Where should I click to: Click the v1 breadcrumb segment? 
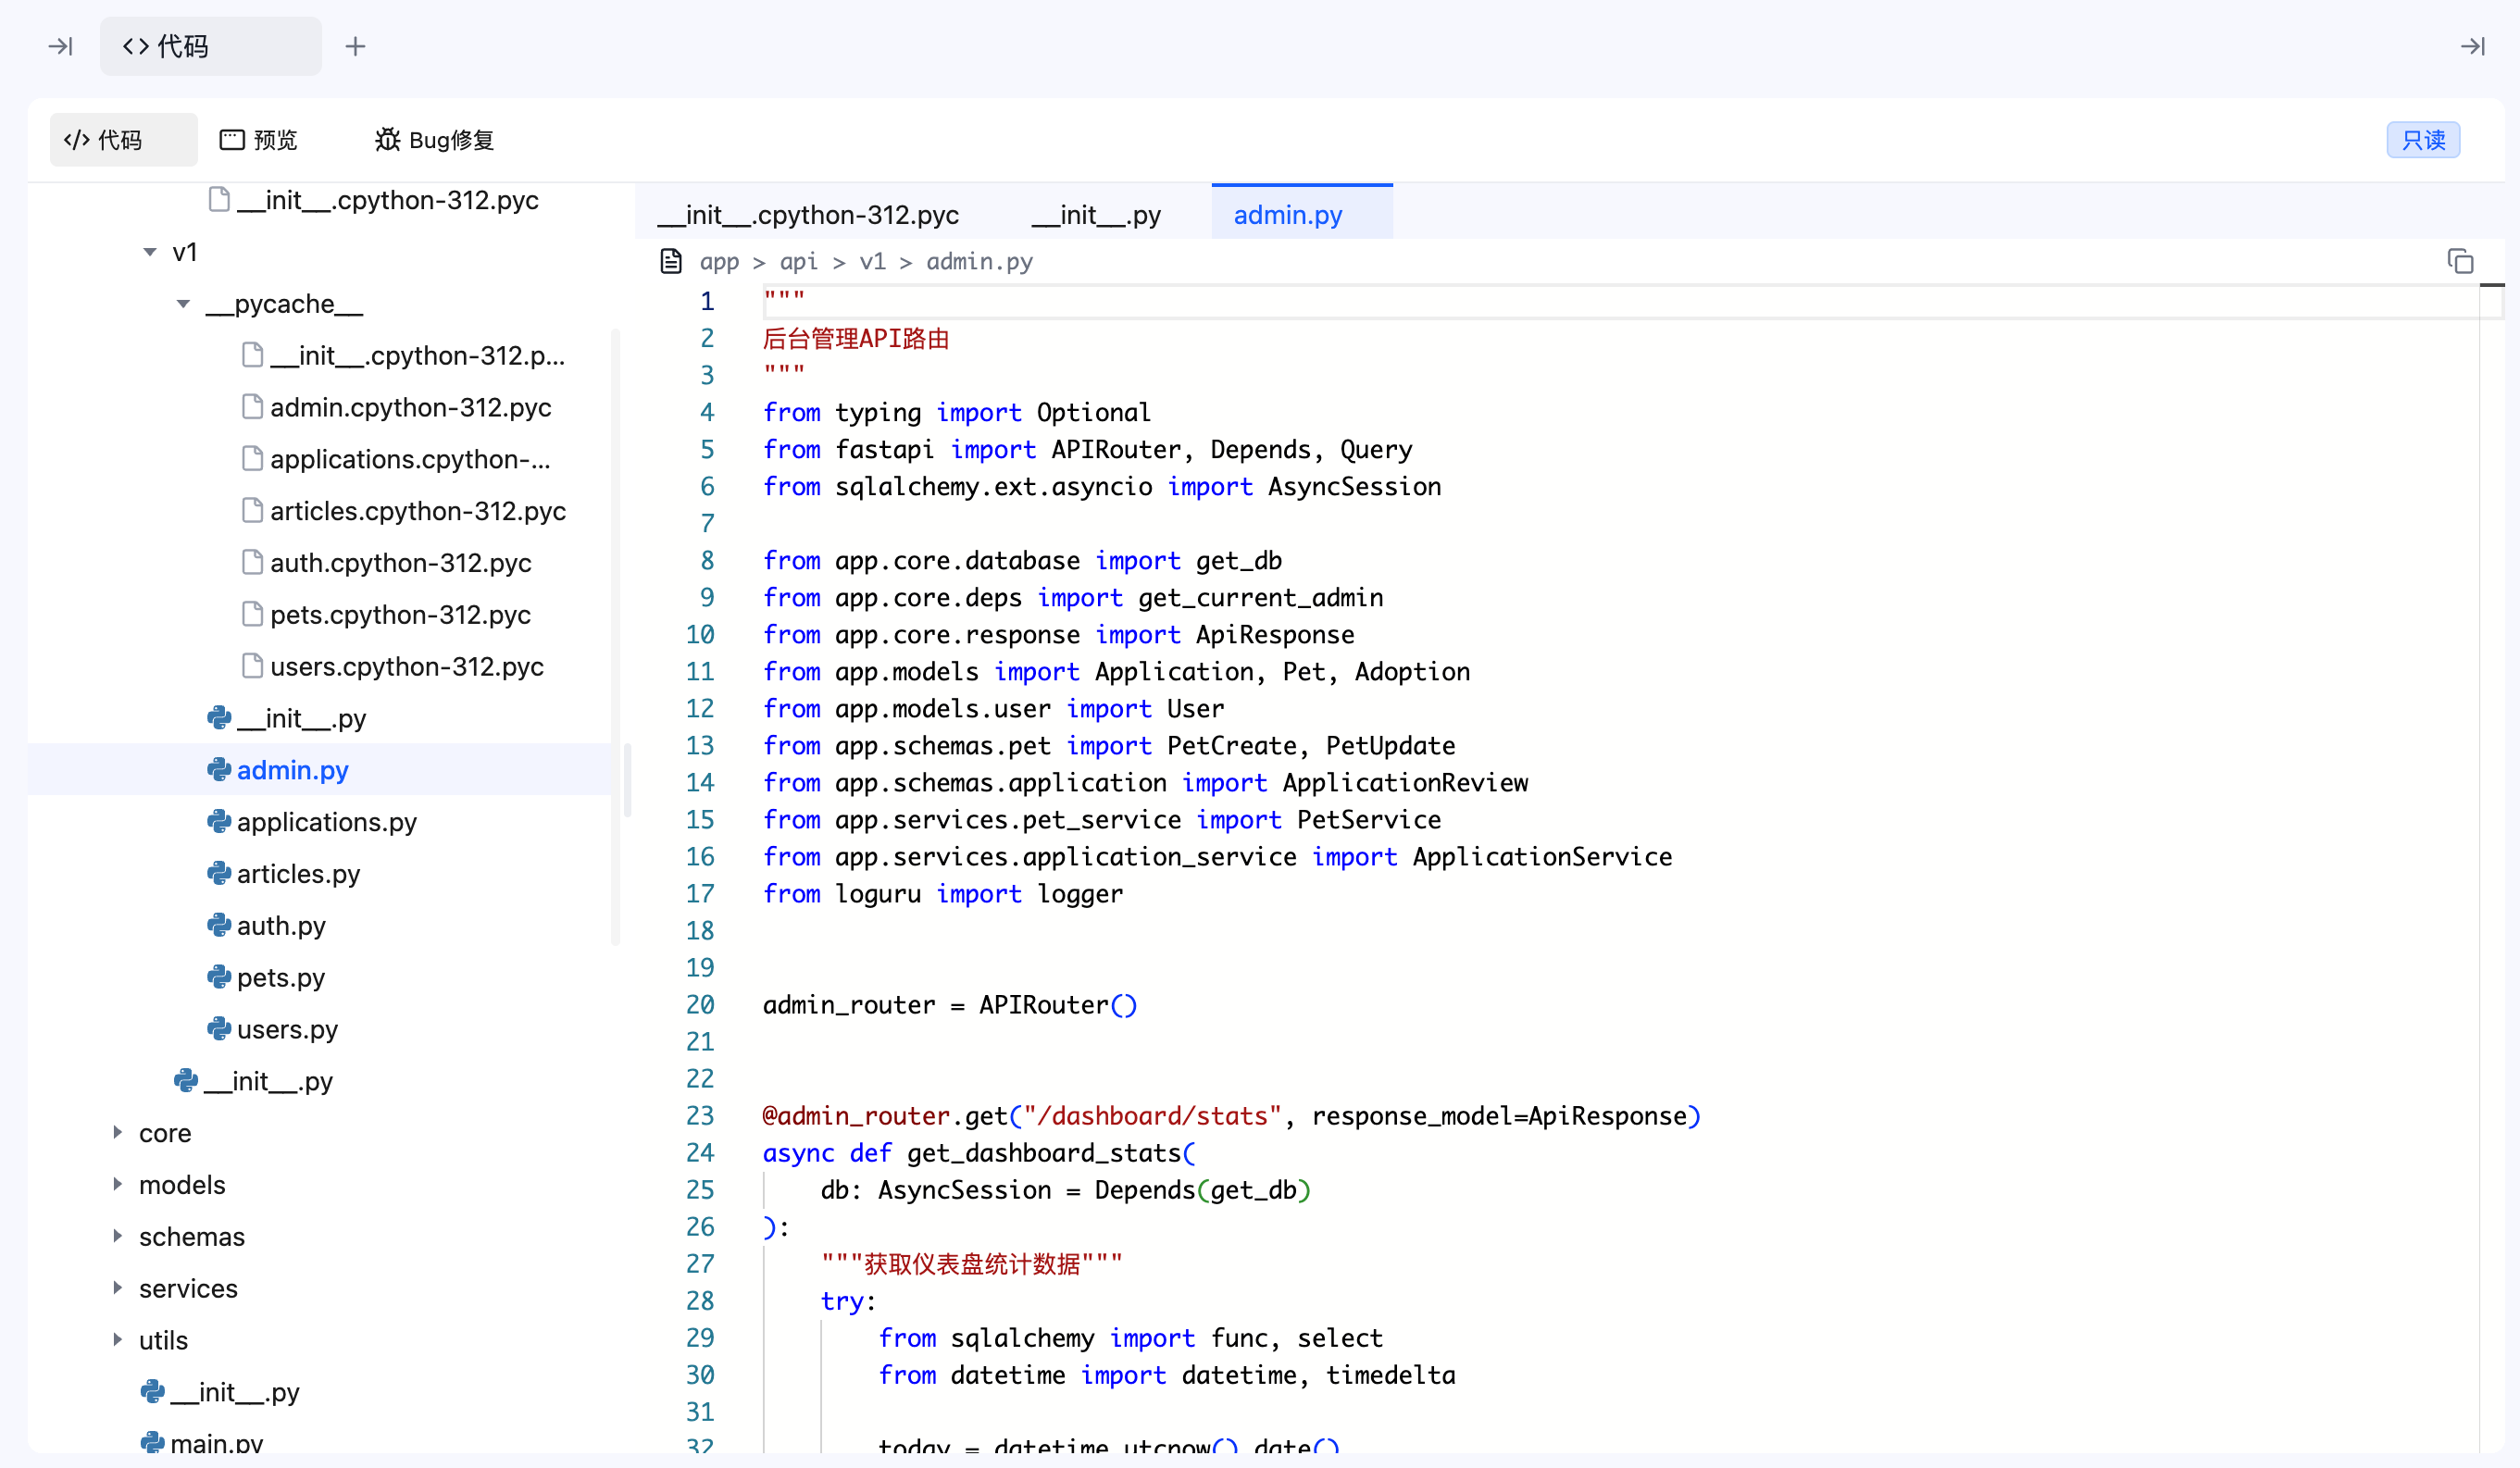pos(872,262)
